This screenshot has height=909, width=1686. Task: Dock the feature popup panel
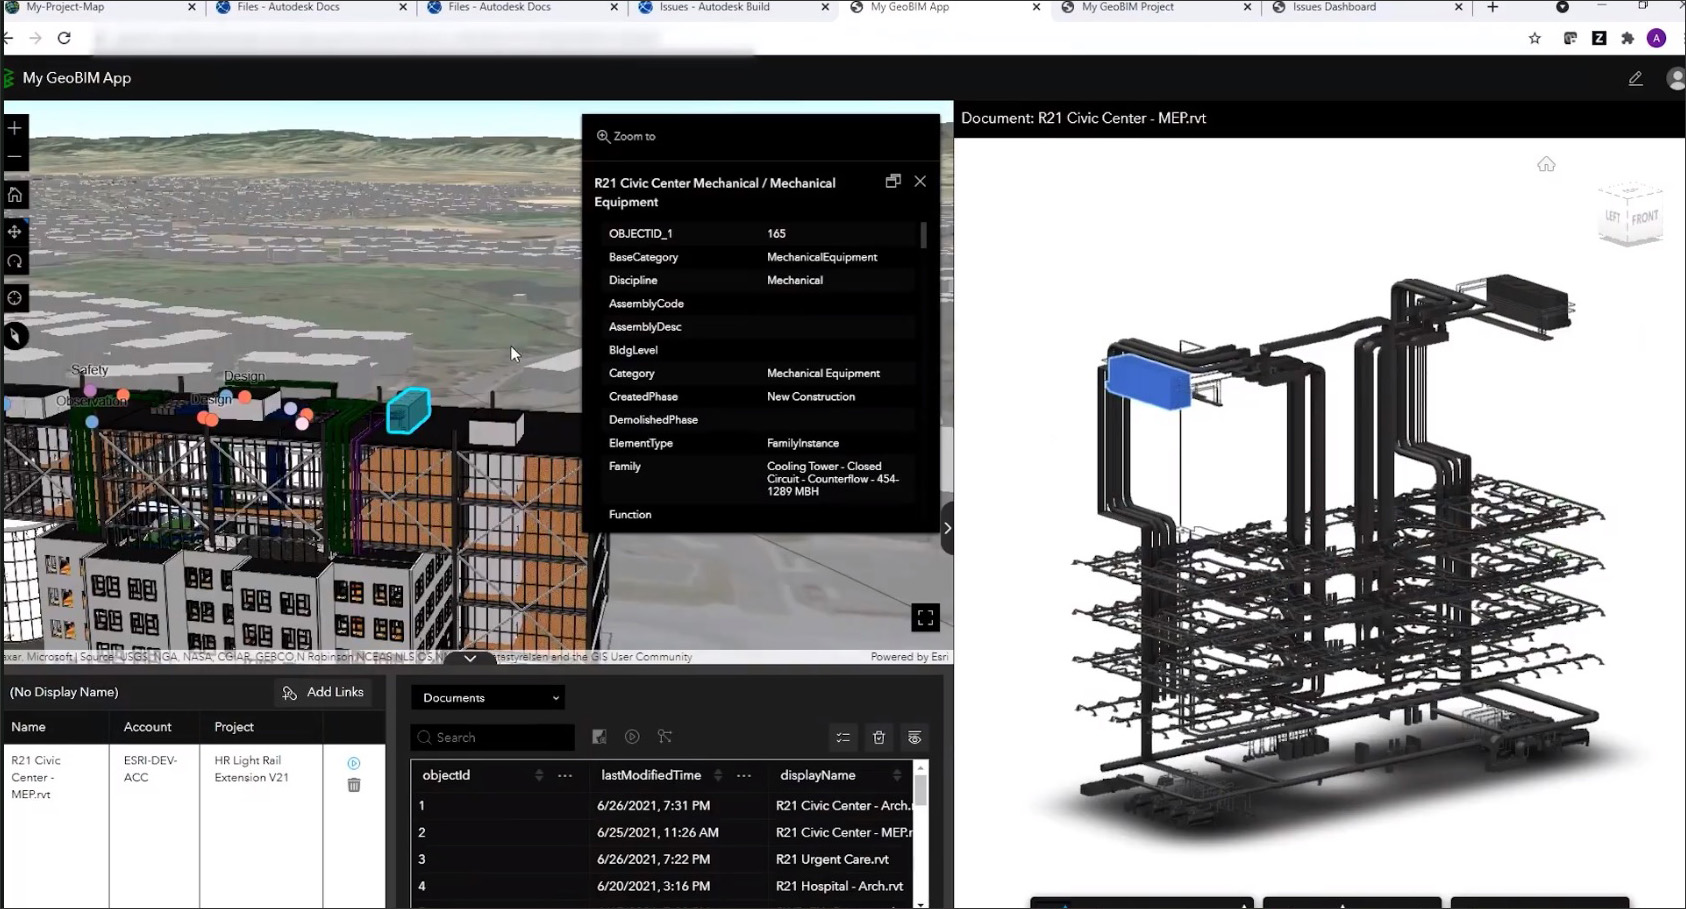click(x=893, y=181)
